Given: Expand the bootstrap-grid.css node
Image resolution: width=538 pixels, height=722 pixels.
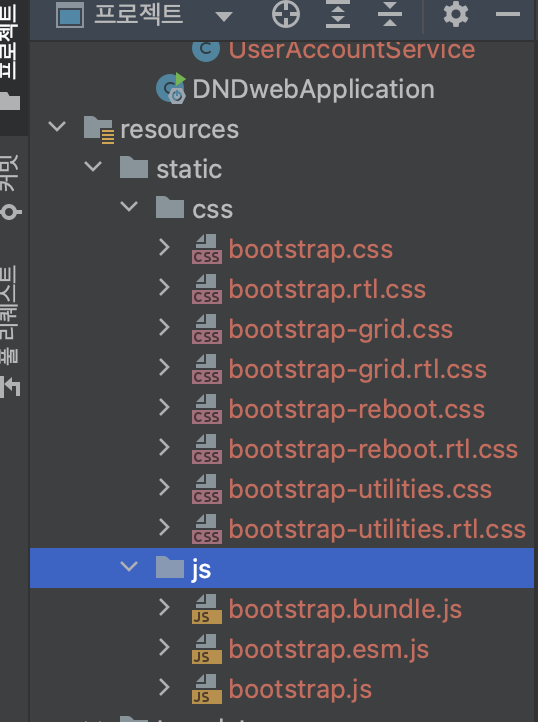Looking at the screenshot, I should pos(164,327).
